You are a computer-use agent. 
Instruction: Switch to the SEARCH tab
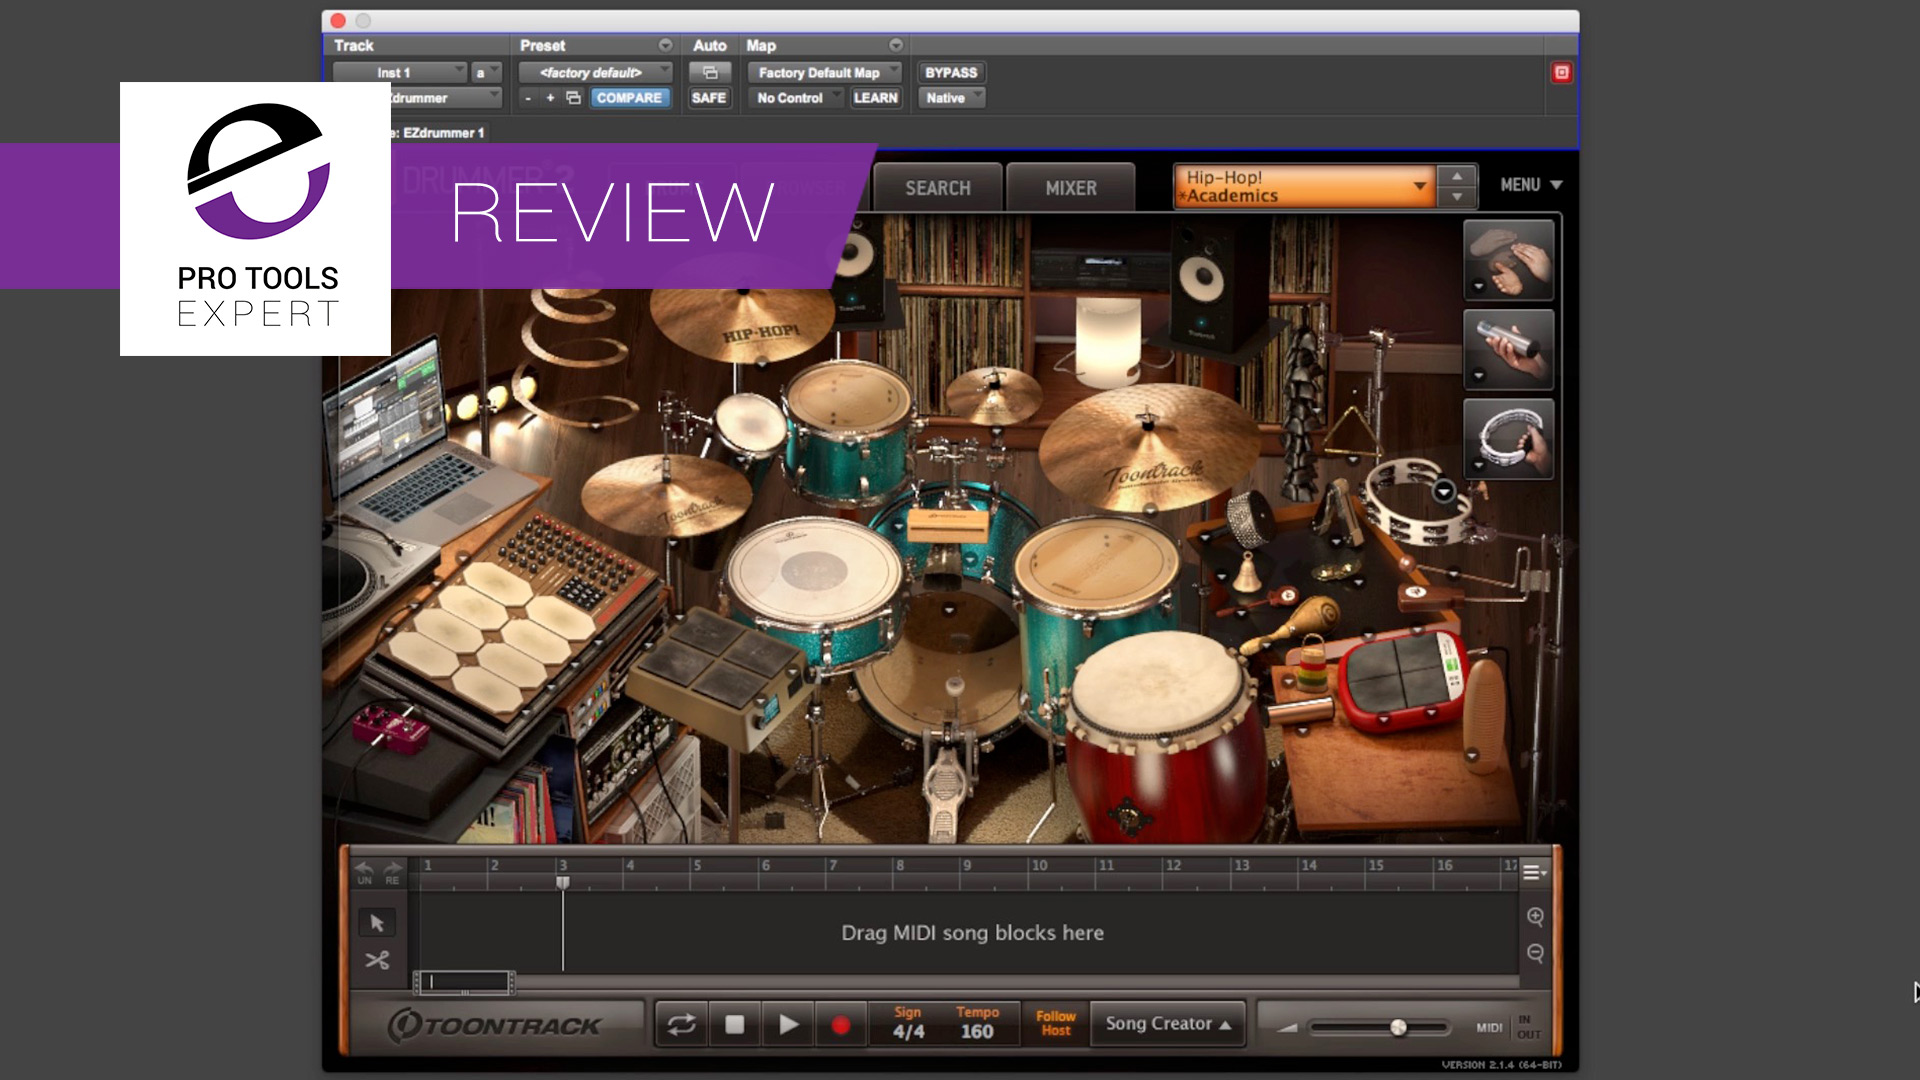click(937, 188)
